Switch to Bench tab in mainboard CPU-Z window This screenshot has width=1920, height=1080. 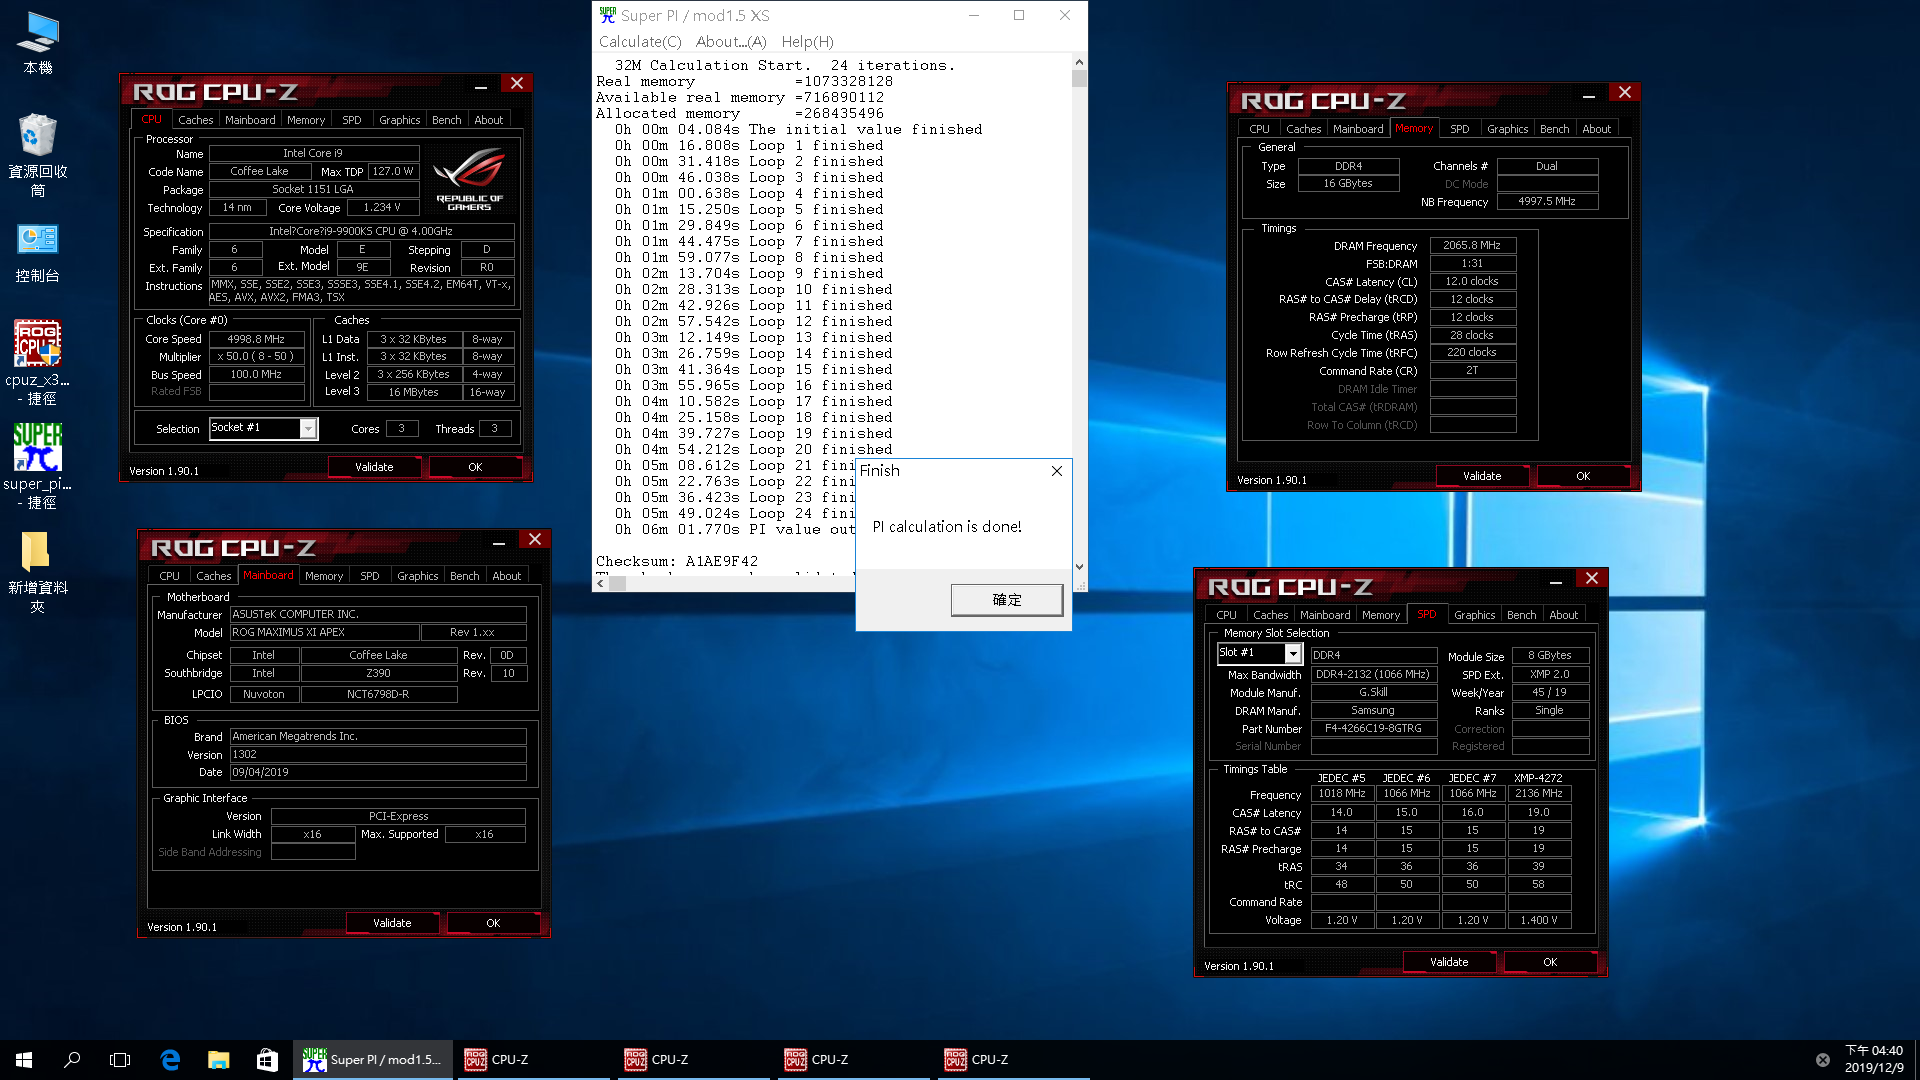(x=464, y=576)
